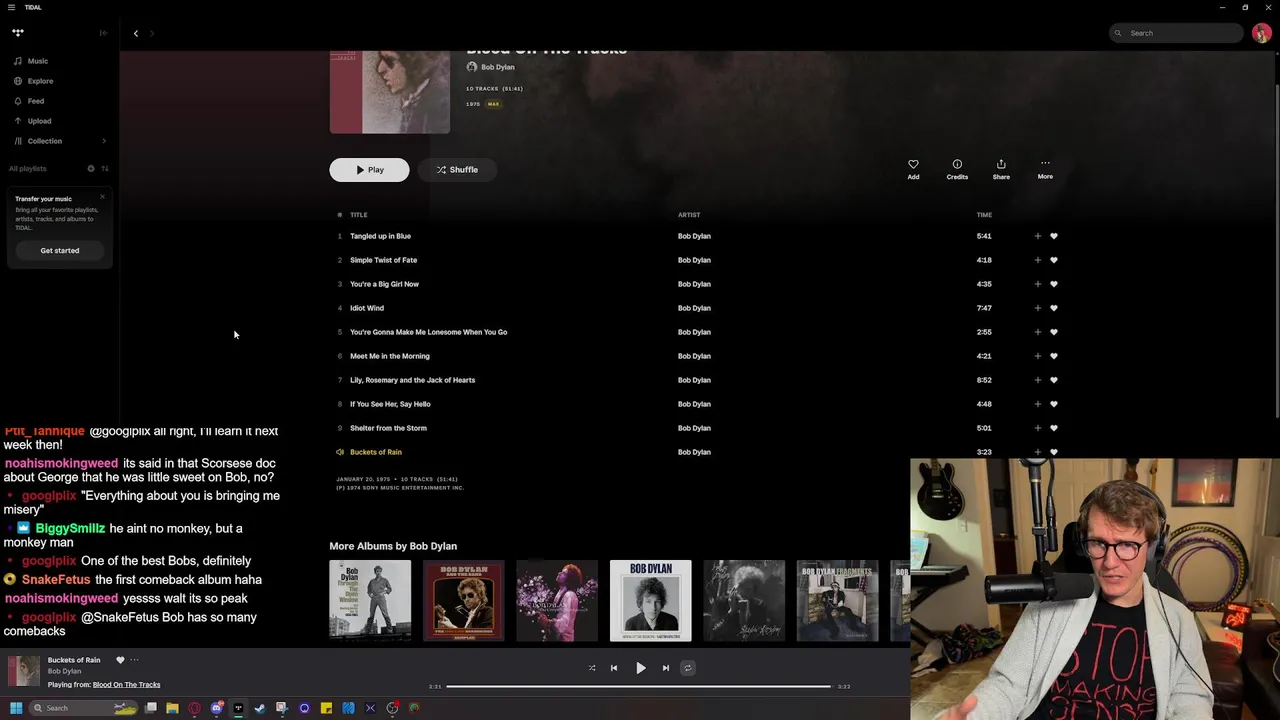This screenshot has width=1280, height=720.
Task: Favorite the now-playing track Buckets of Rain
Action: click(x=120, y=660)
